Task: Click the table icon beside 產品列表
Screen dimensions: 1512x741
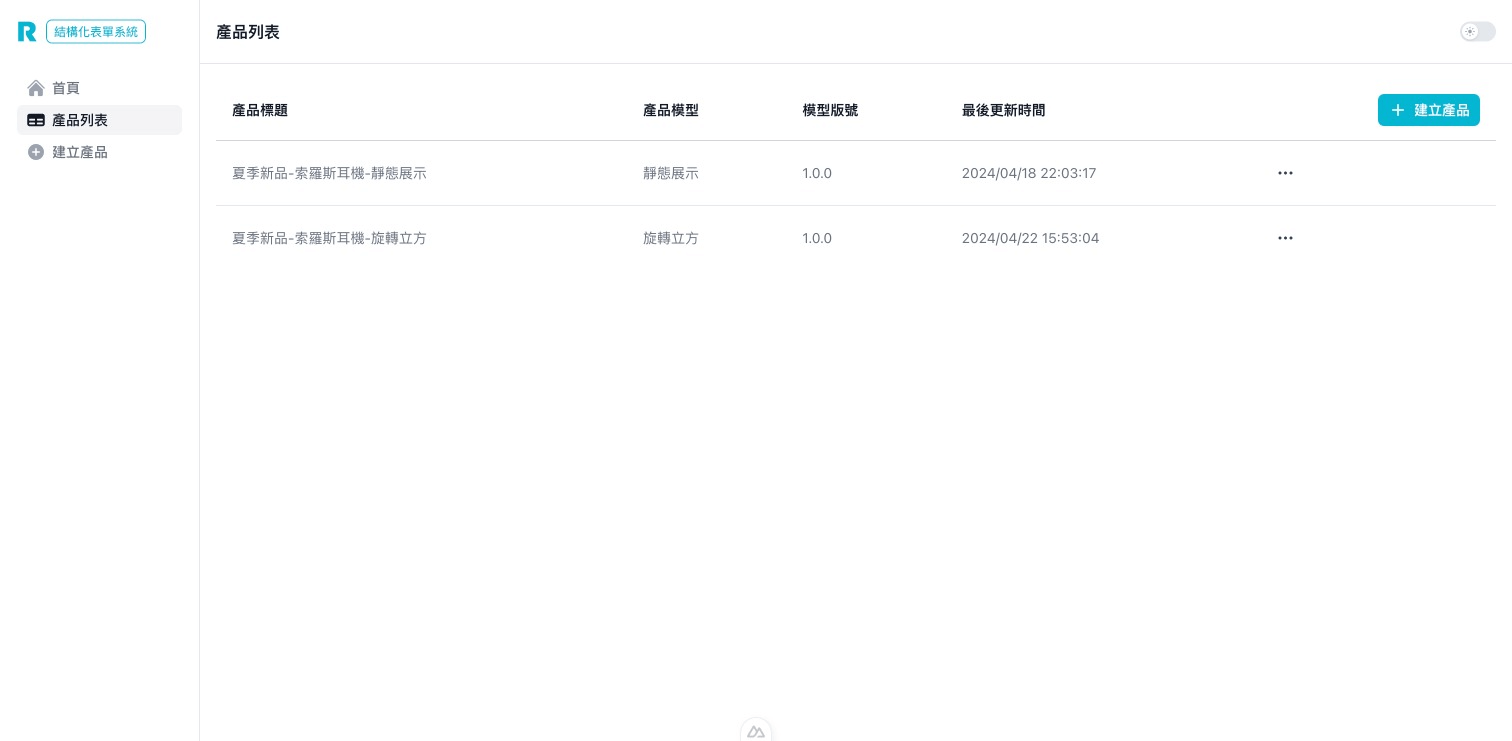Action: (x=36, y=120)
